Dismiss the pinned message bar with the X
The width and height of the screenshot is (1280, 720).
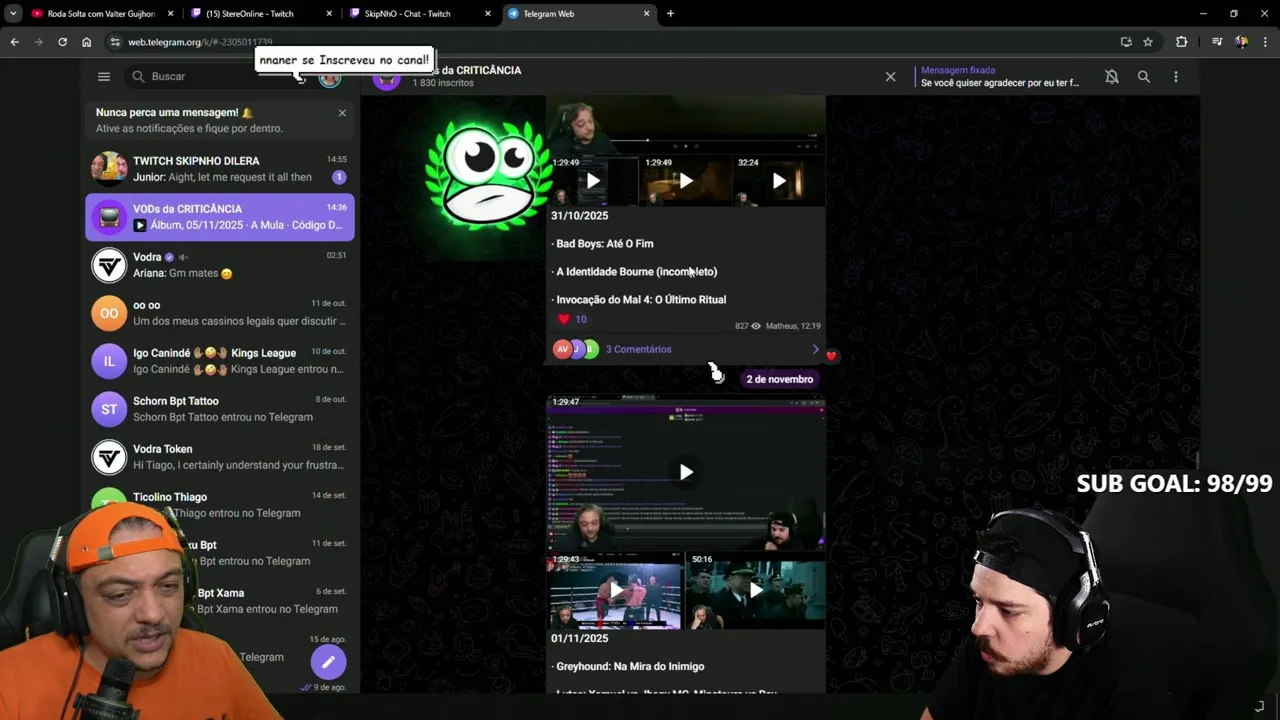tap(891, 76)
